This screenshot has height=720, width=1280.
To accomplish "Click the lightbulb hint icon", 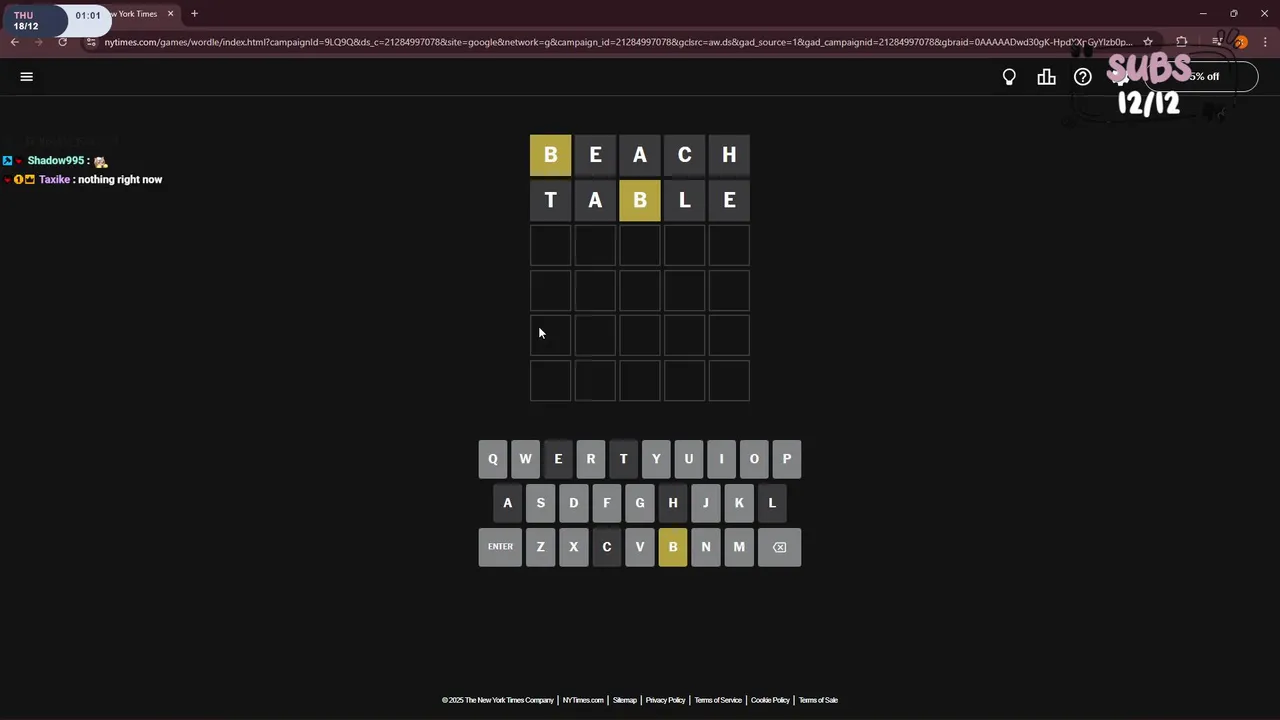I will (1009, 77).
